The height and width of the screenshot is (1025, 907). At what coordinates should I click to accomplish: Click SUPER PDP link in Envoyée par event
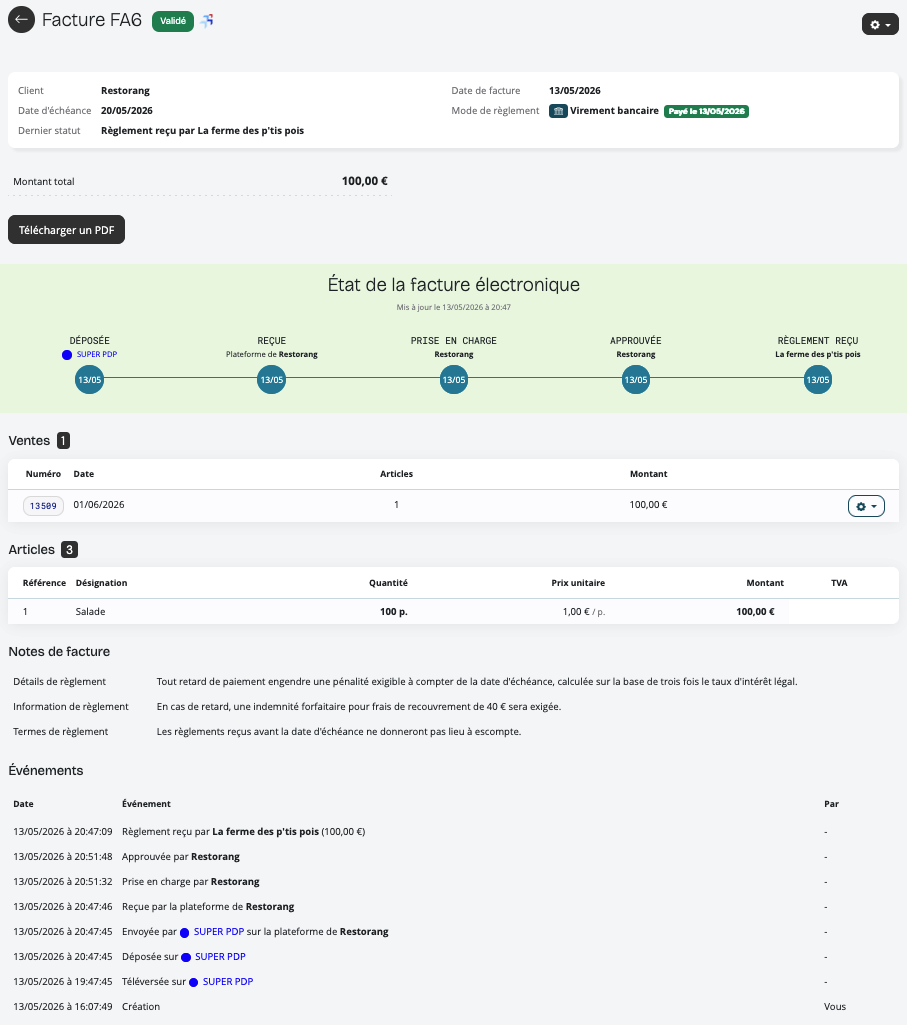(218, 932)
